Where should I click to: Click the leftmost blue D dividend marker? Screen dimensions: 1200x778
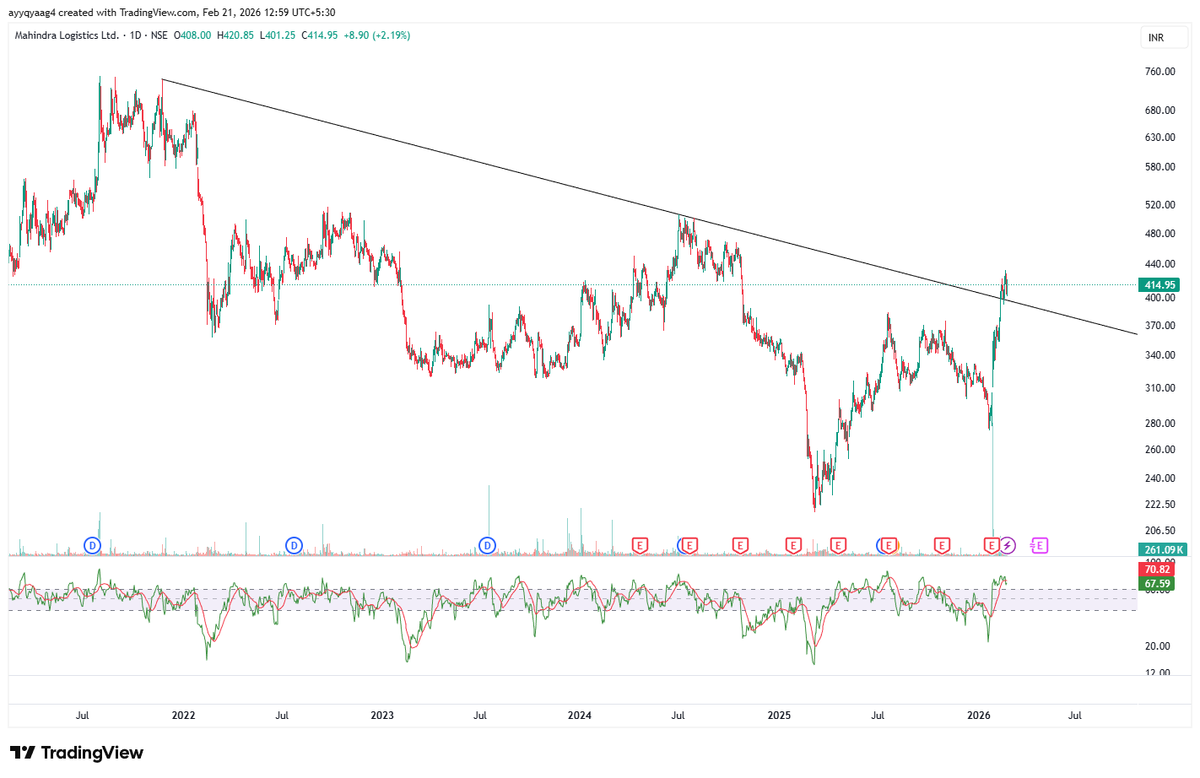[x=92, y=545]
